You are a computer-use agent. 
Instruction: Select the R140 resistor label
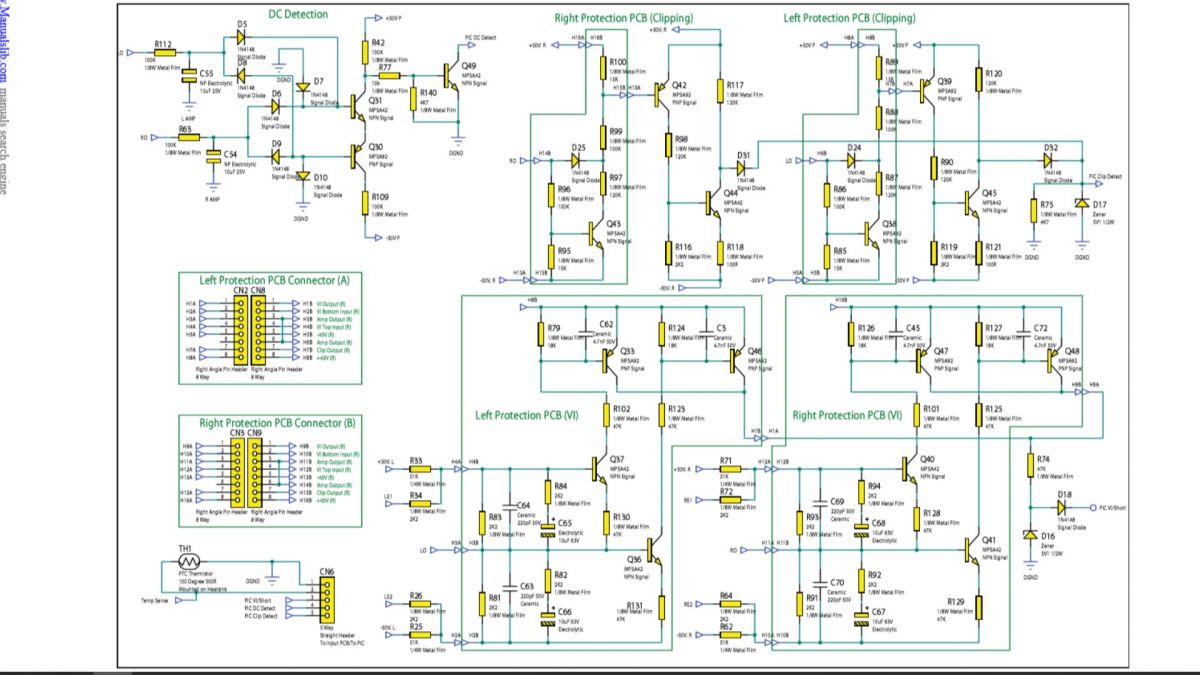click(x=428, y=91)
